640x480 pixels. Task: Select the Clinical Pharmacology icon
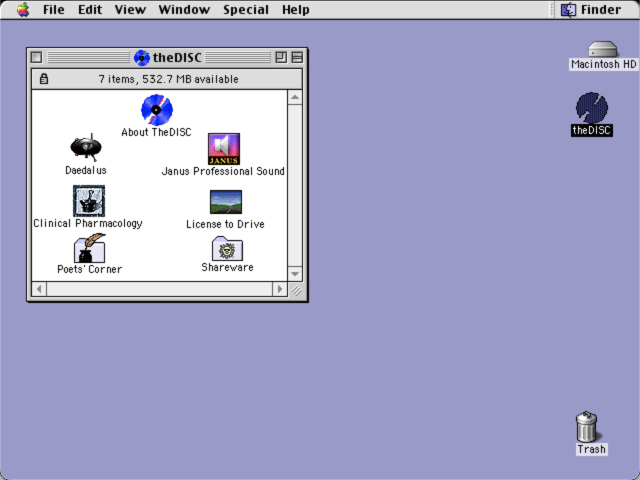coord(89,200)
